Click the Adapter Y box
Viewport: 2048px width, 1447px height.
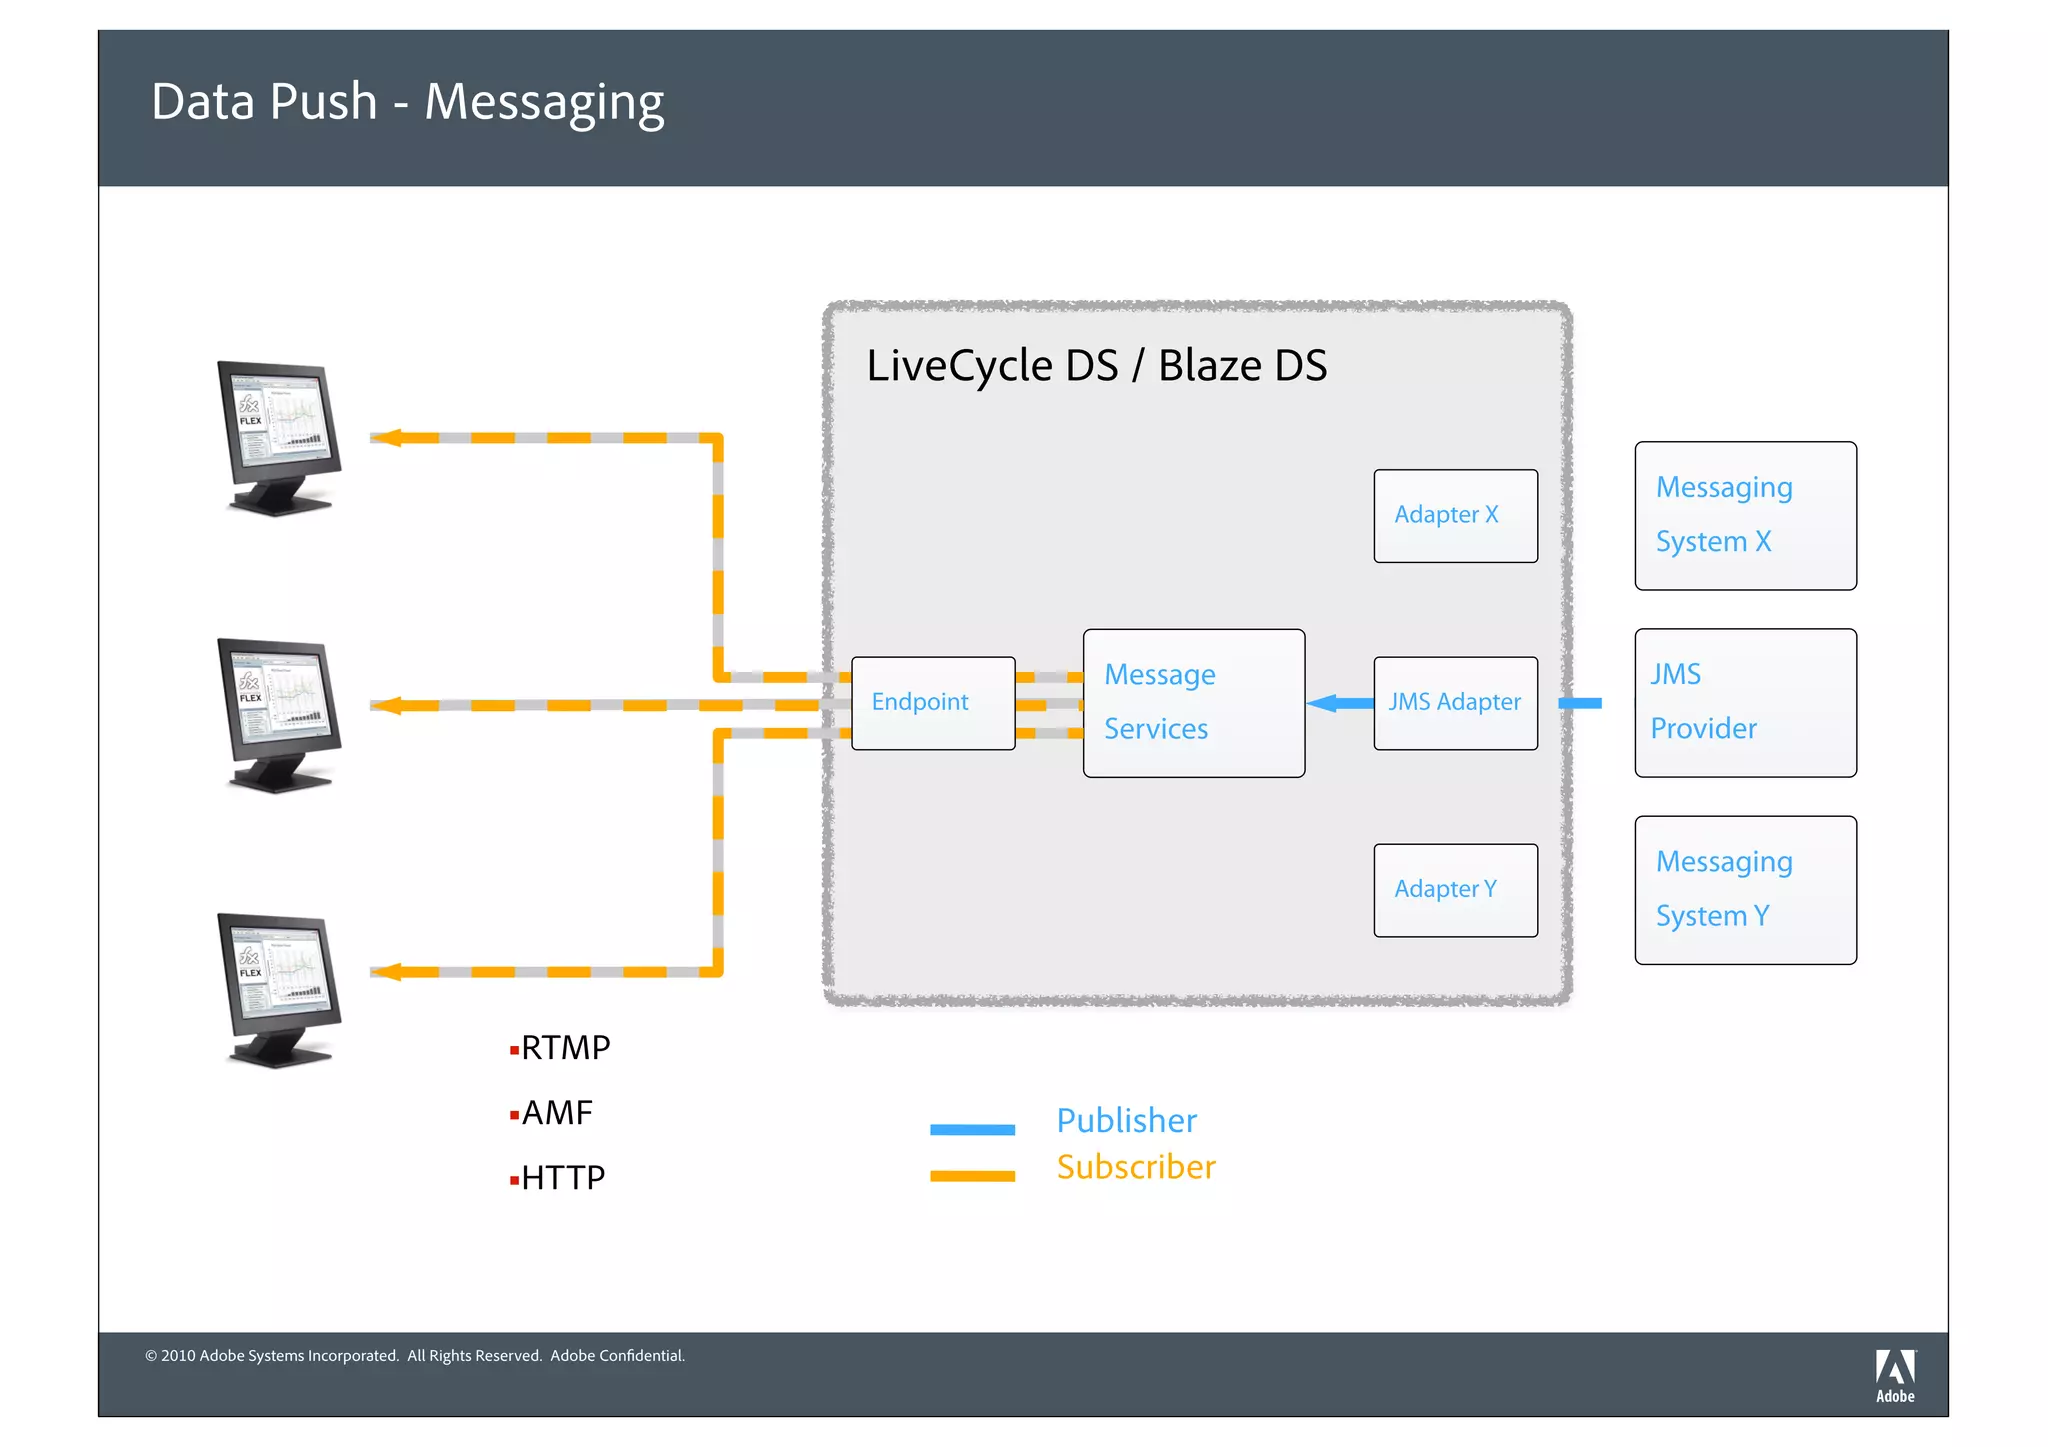pos(1455,890)
